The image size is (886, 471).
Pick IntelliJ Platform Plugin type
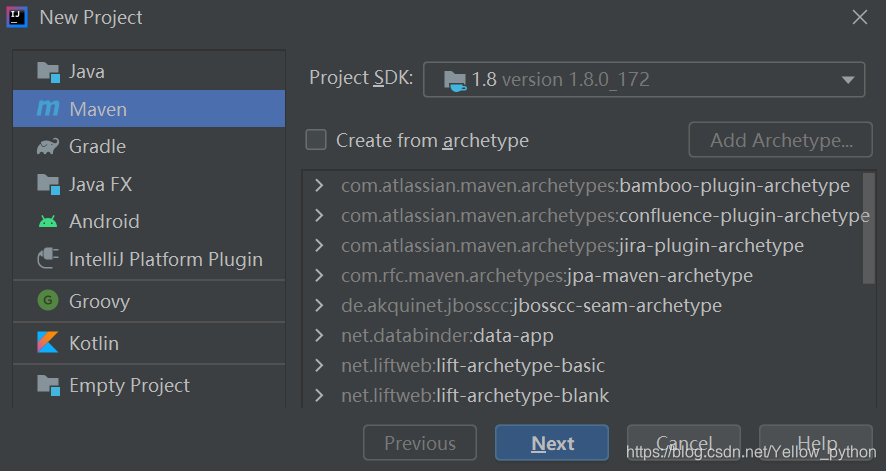coord(149,259)
